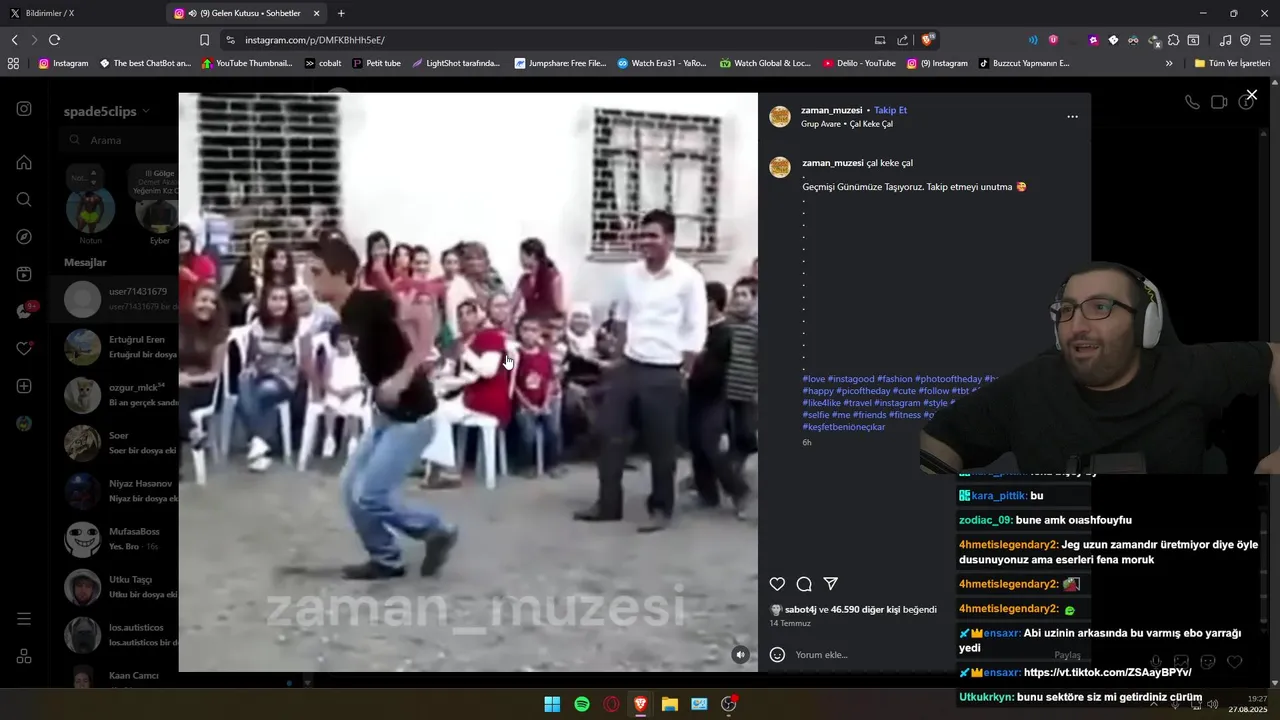
Task: Open the Windows Start menu
Action: [x=552, y=704]
